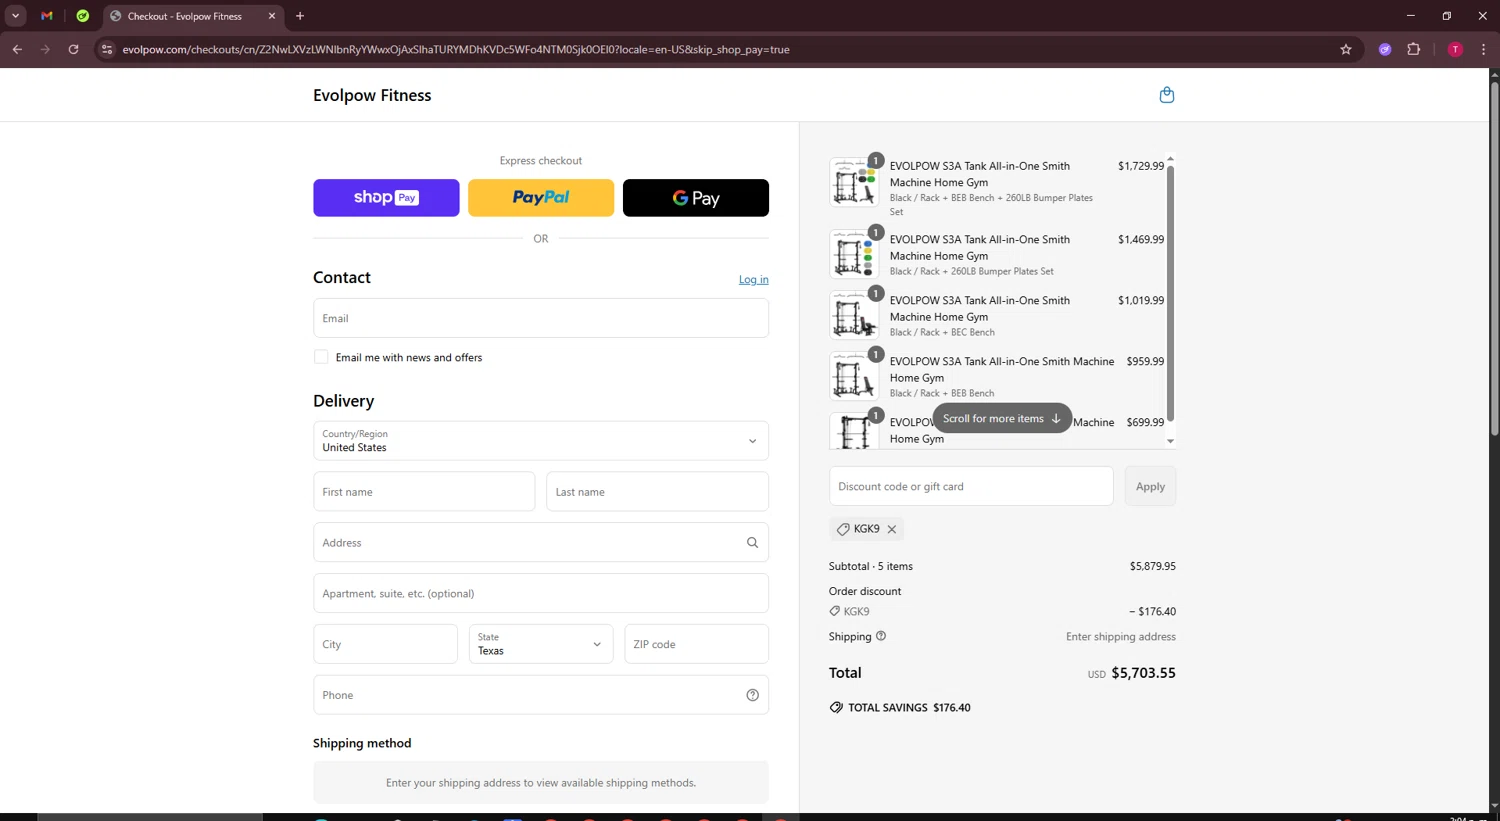Image resolution: width=1500 pixels, height=821 pixels.
Task: Click the Evolpow Fitness store title
Action: tap(372, 95)
